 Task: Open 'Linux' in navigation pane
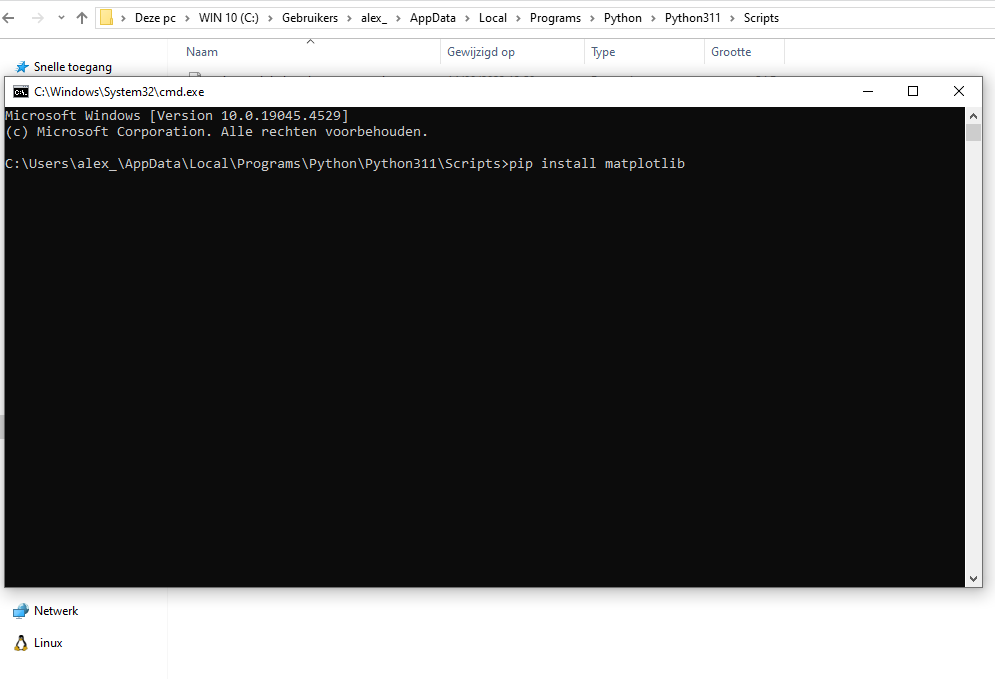pyautogui.click(x=48, y=643)
